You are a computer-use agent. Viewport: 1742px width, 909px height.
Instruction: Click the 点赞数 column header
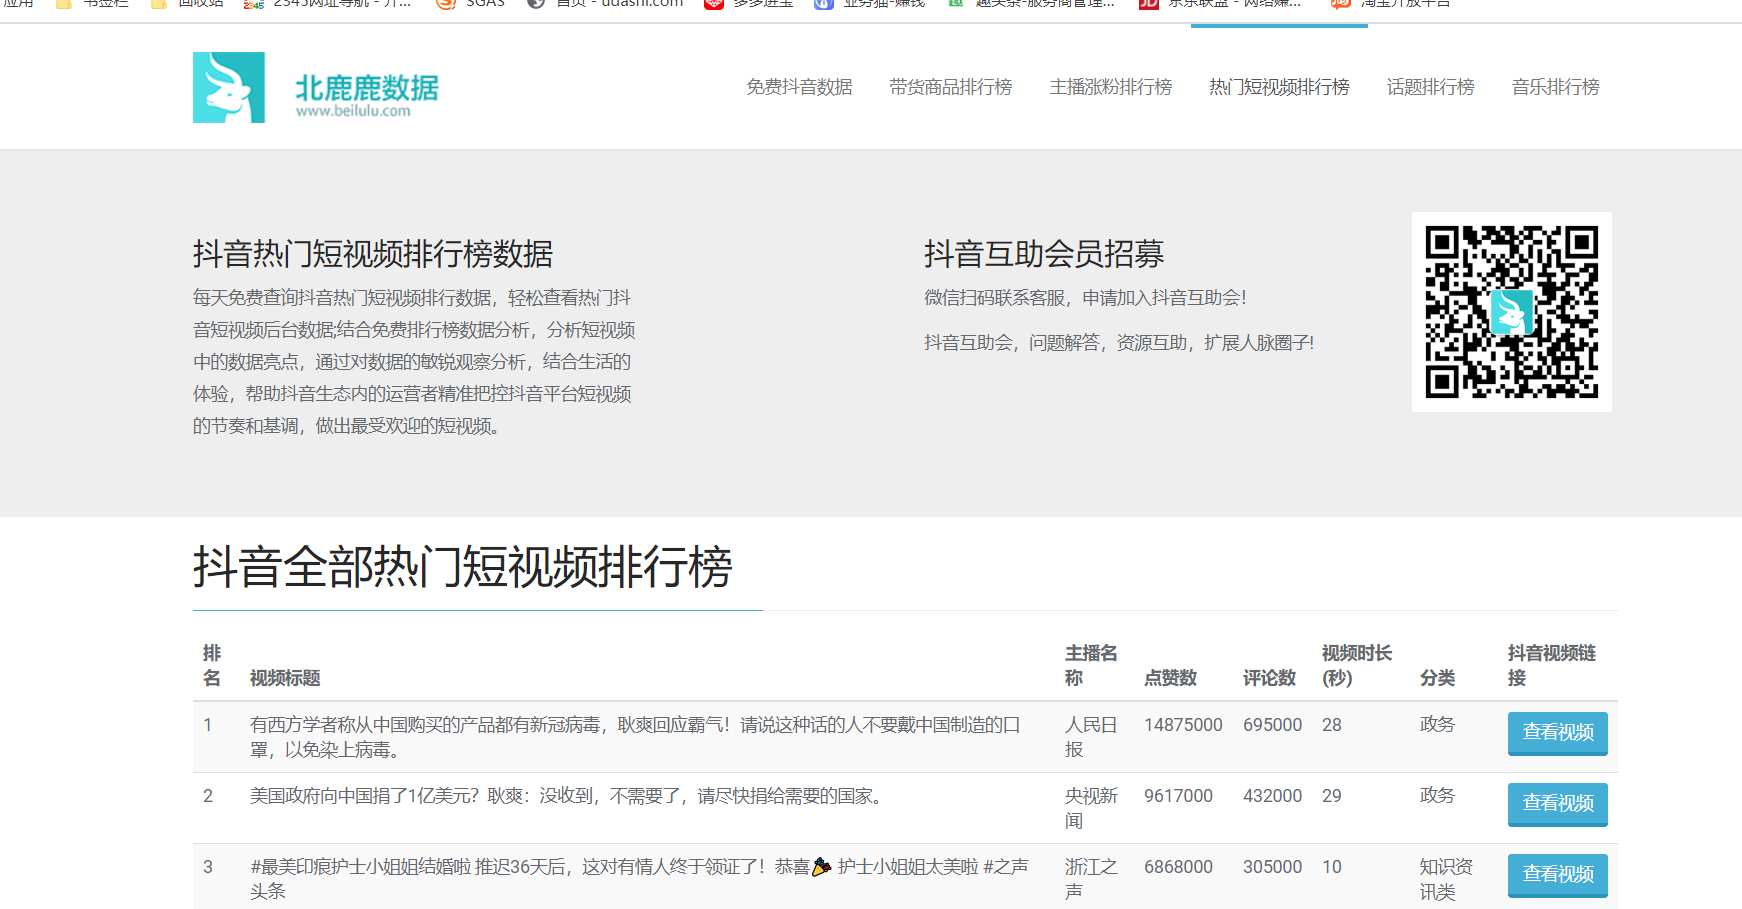tap(1170, 678)
